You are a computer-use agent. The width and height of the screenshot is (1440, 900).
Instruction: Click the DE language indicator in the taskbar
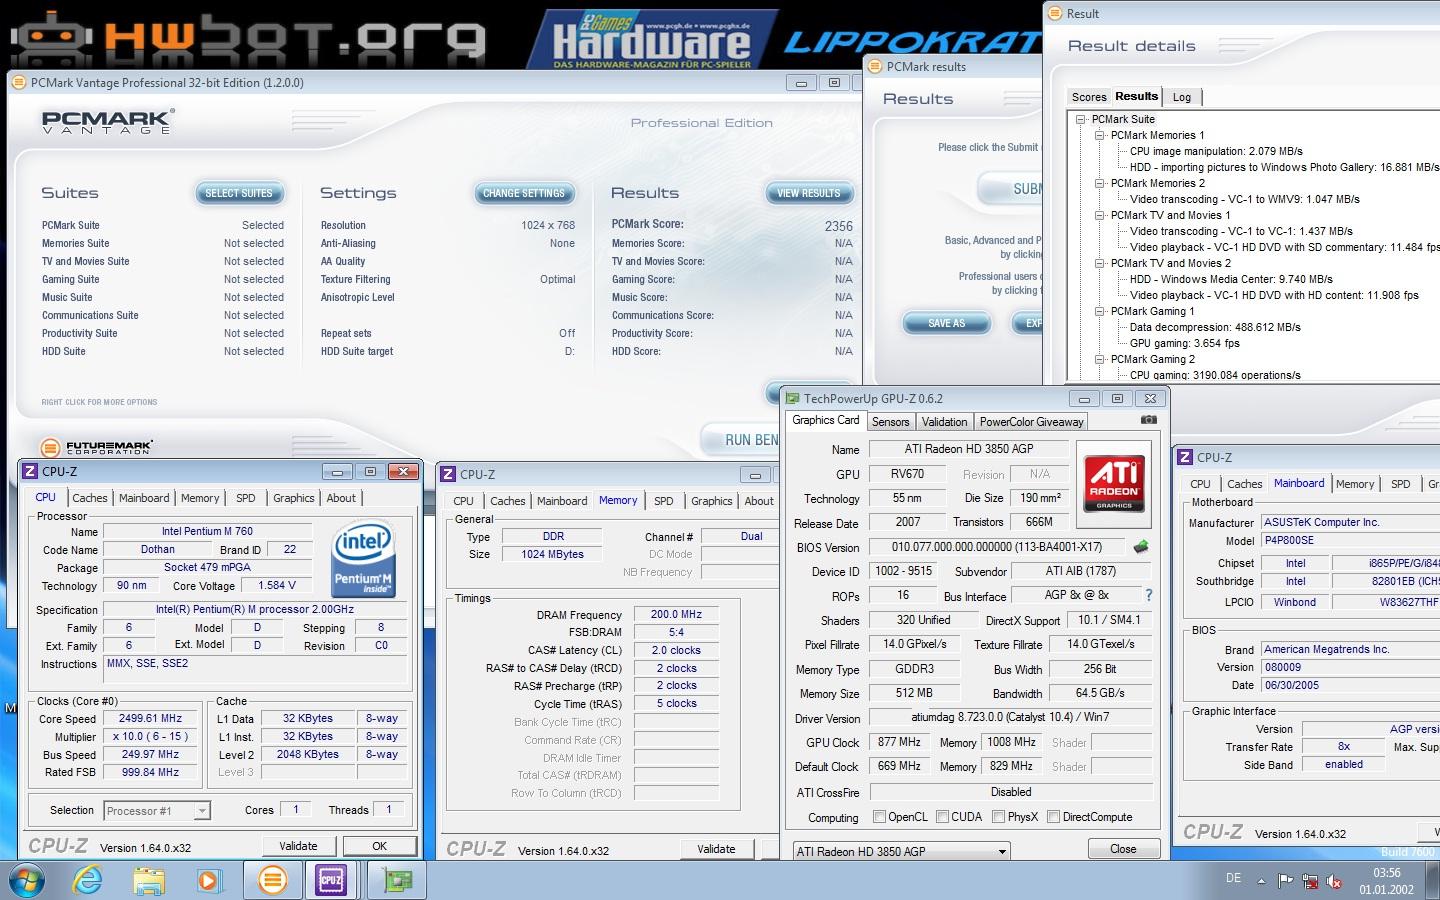tap(1233, 878)
